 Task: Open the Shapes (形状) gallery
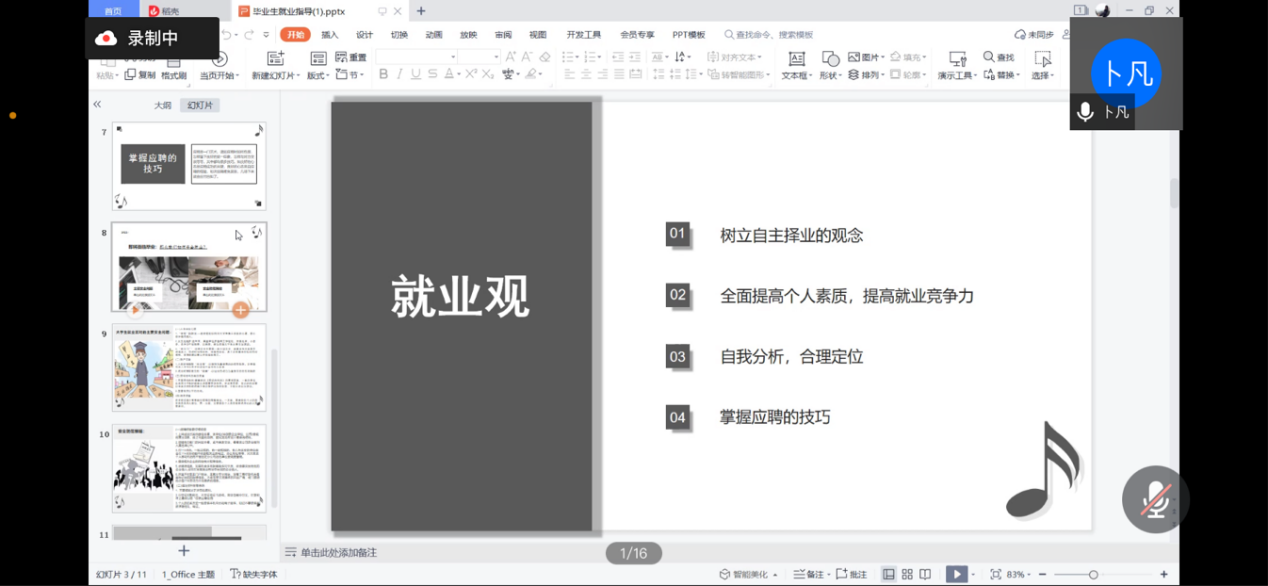(x=830, y=59)
